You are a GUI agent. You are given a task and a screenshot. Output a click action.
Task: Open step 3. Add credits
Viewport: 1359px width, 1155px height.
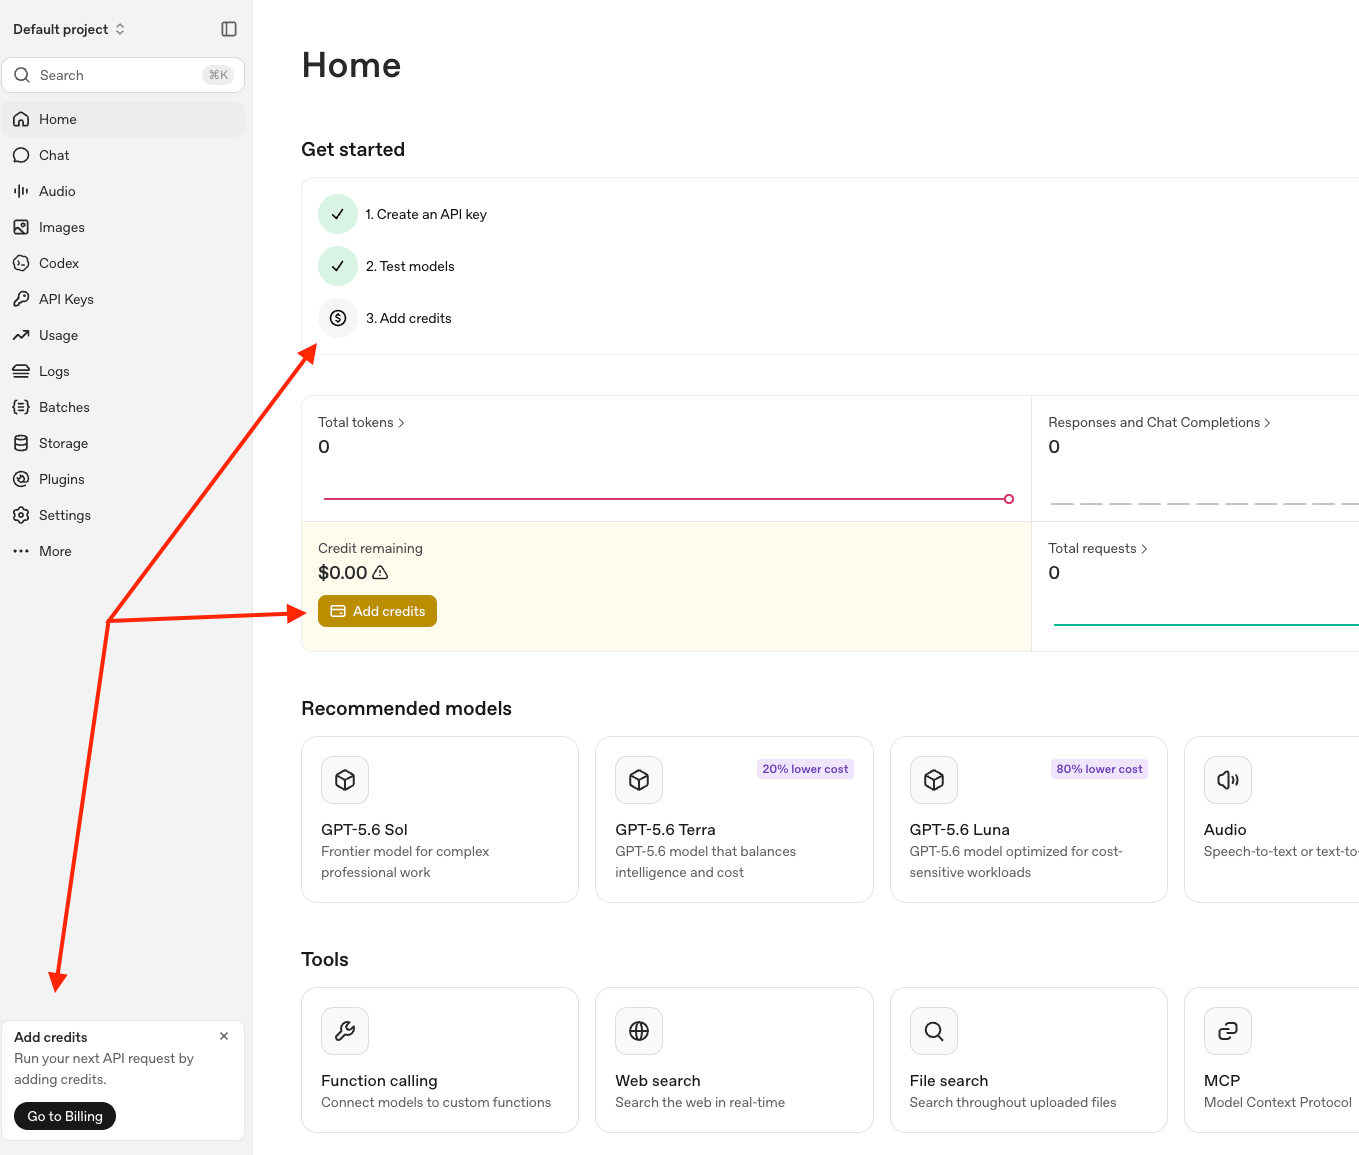(408, 318)
